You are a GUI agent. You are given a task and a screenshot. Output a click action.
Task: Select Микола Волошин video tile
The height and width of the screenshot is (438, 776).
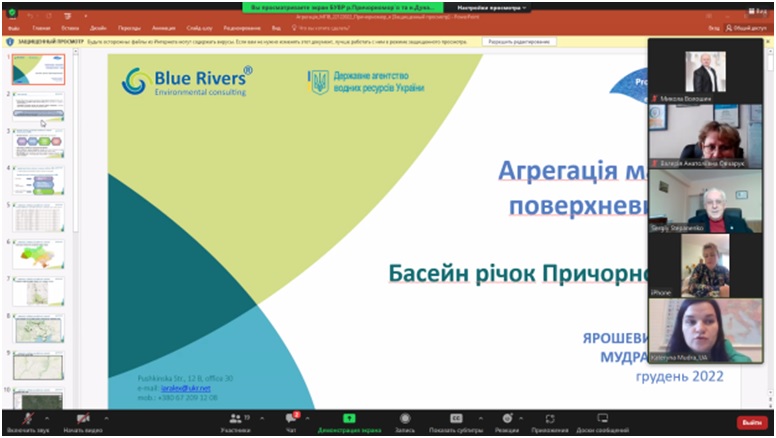705,71
